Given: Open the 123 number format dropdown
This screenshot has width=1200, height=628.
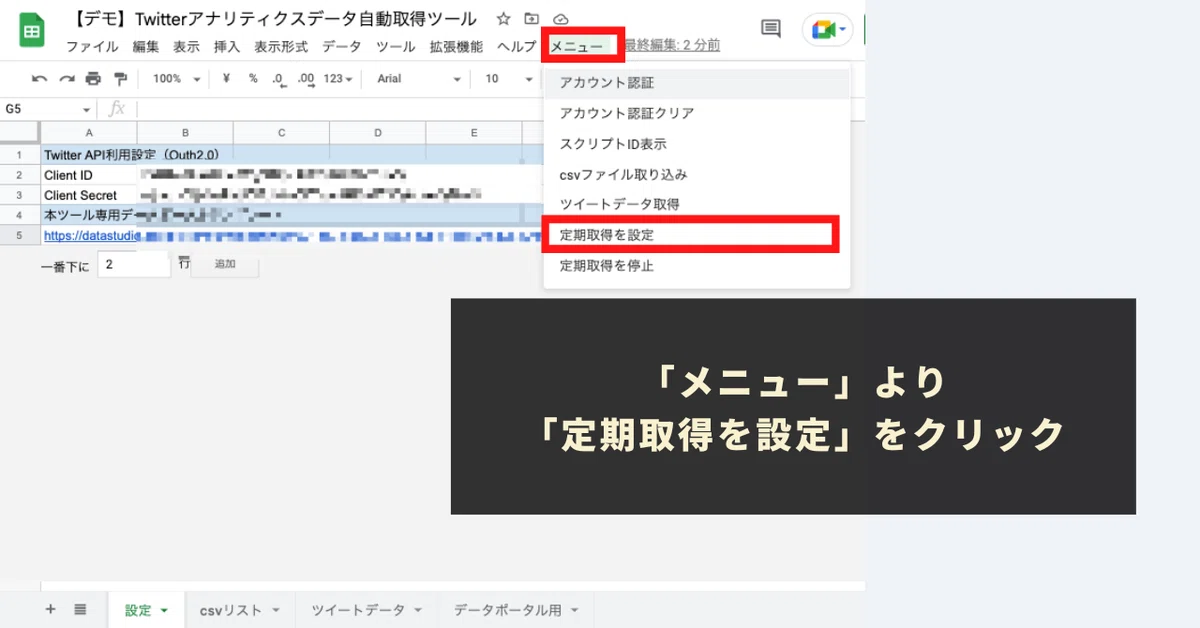Looking at the screenshot, I should tap(338, 79).
